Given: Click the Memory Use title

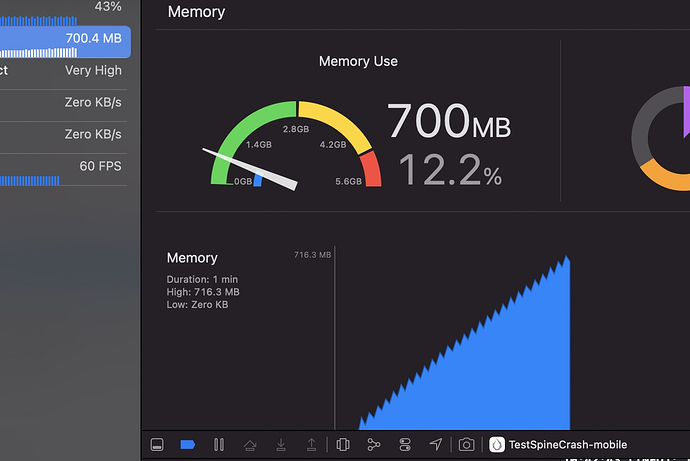Looking at the screenshot, I should coord(358,61).
